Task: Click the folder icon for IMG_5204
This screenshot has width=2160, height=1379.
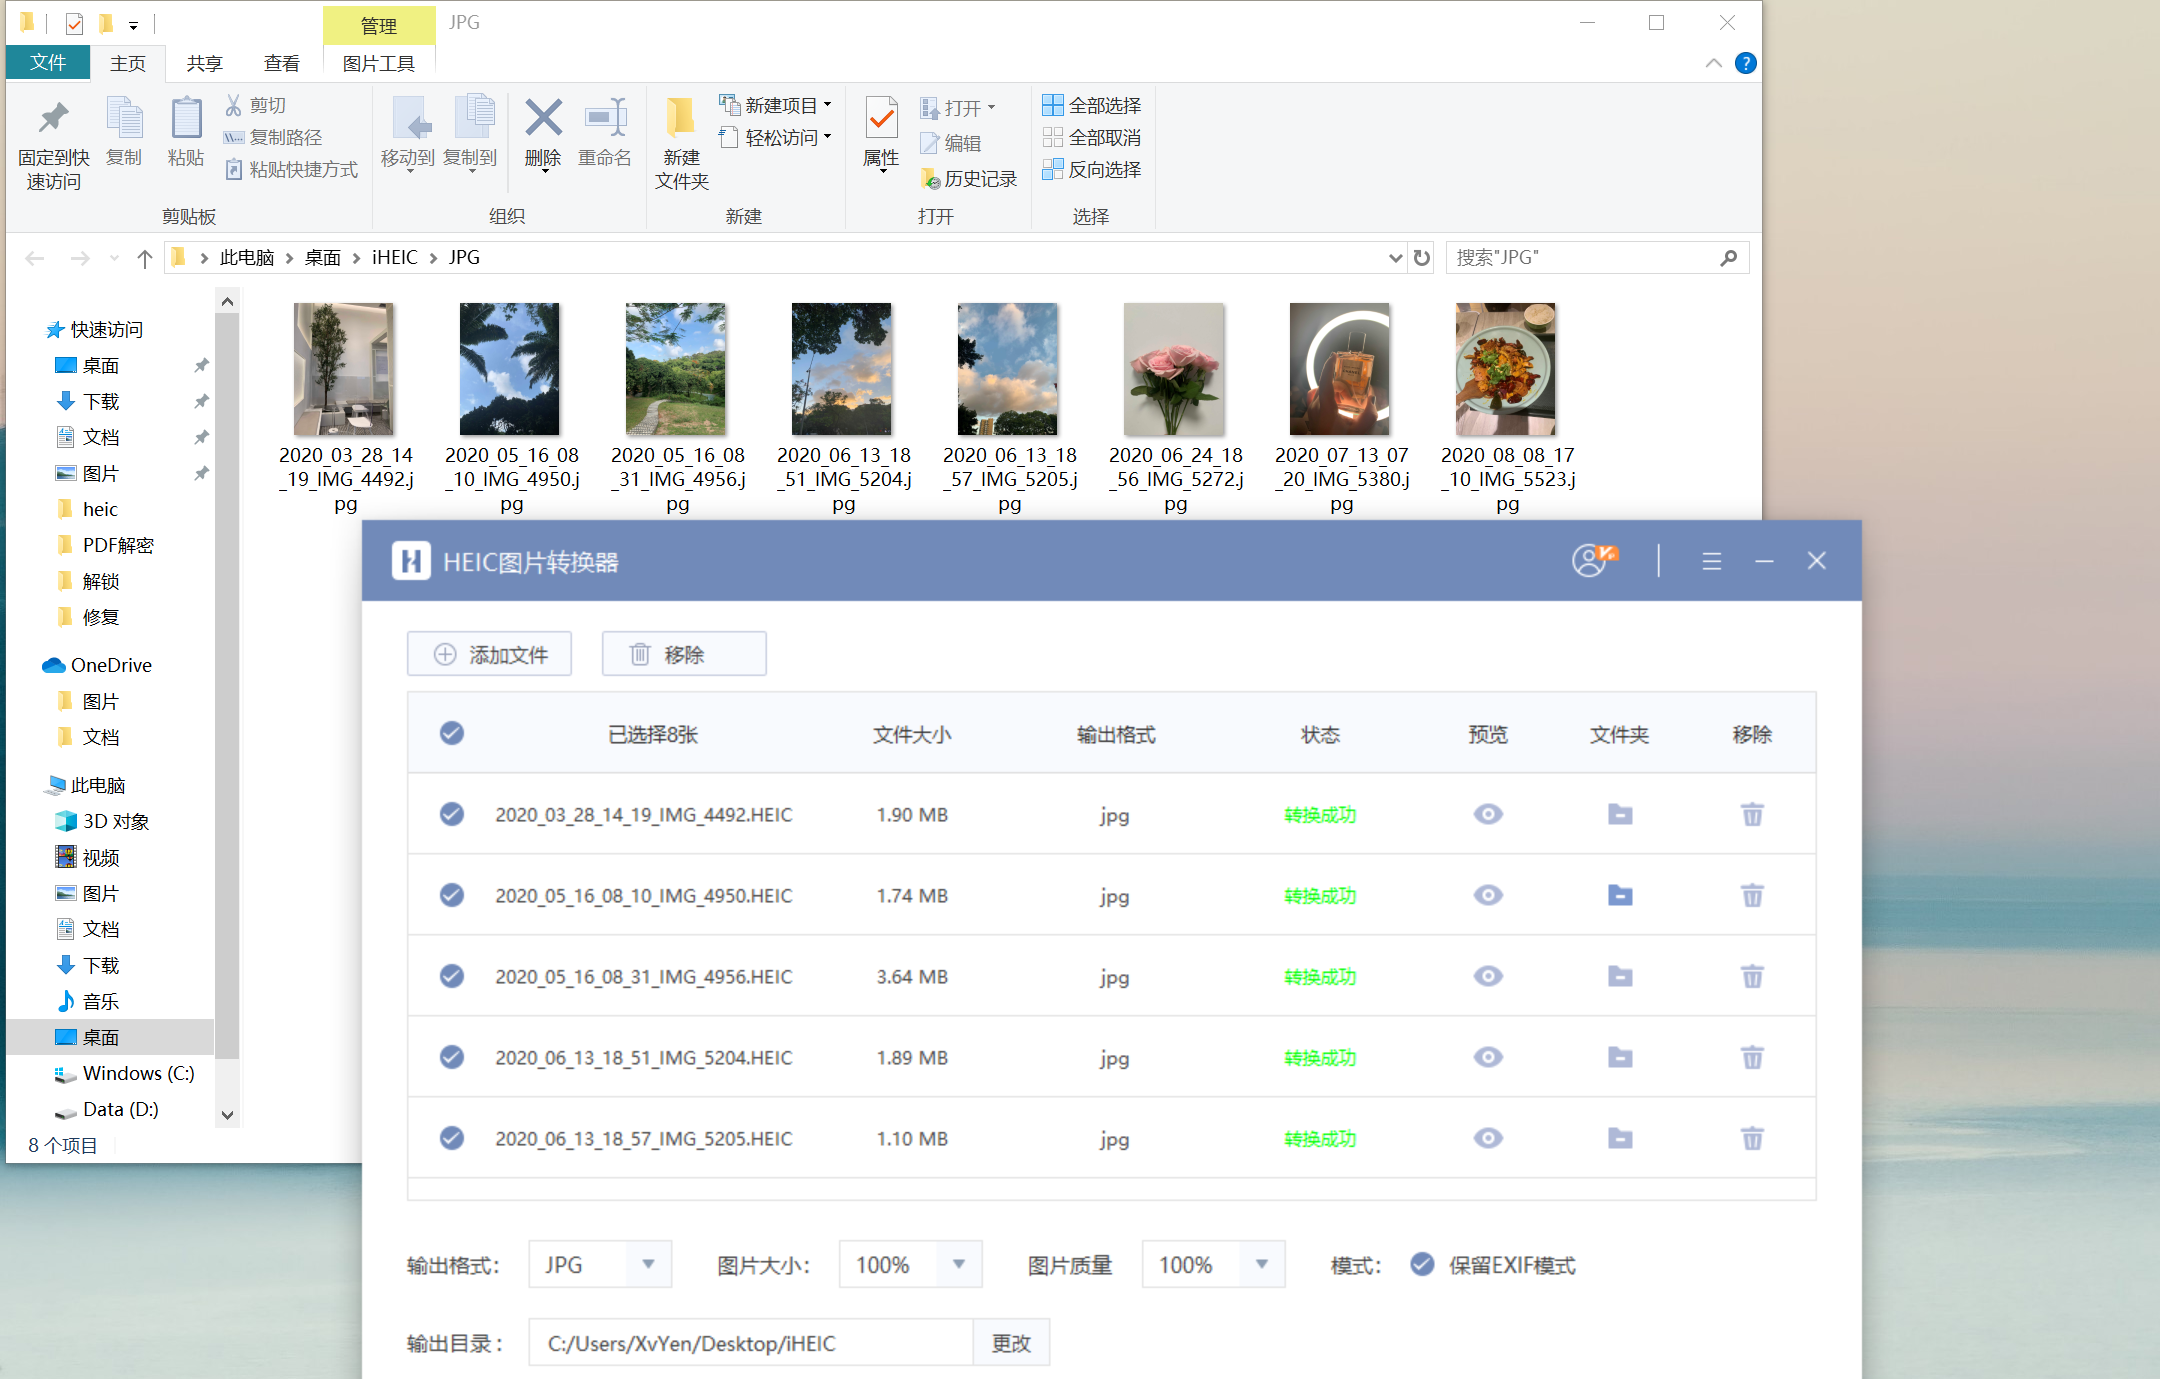Action: [1618, 1056]
